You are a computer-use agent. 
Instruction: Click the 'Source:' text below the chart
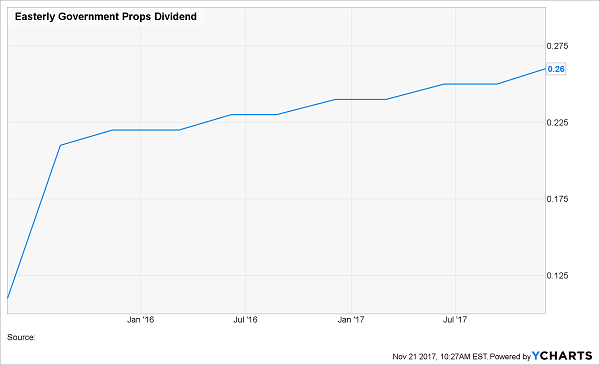point(21,337)
